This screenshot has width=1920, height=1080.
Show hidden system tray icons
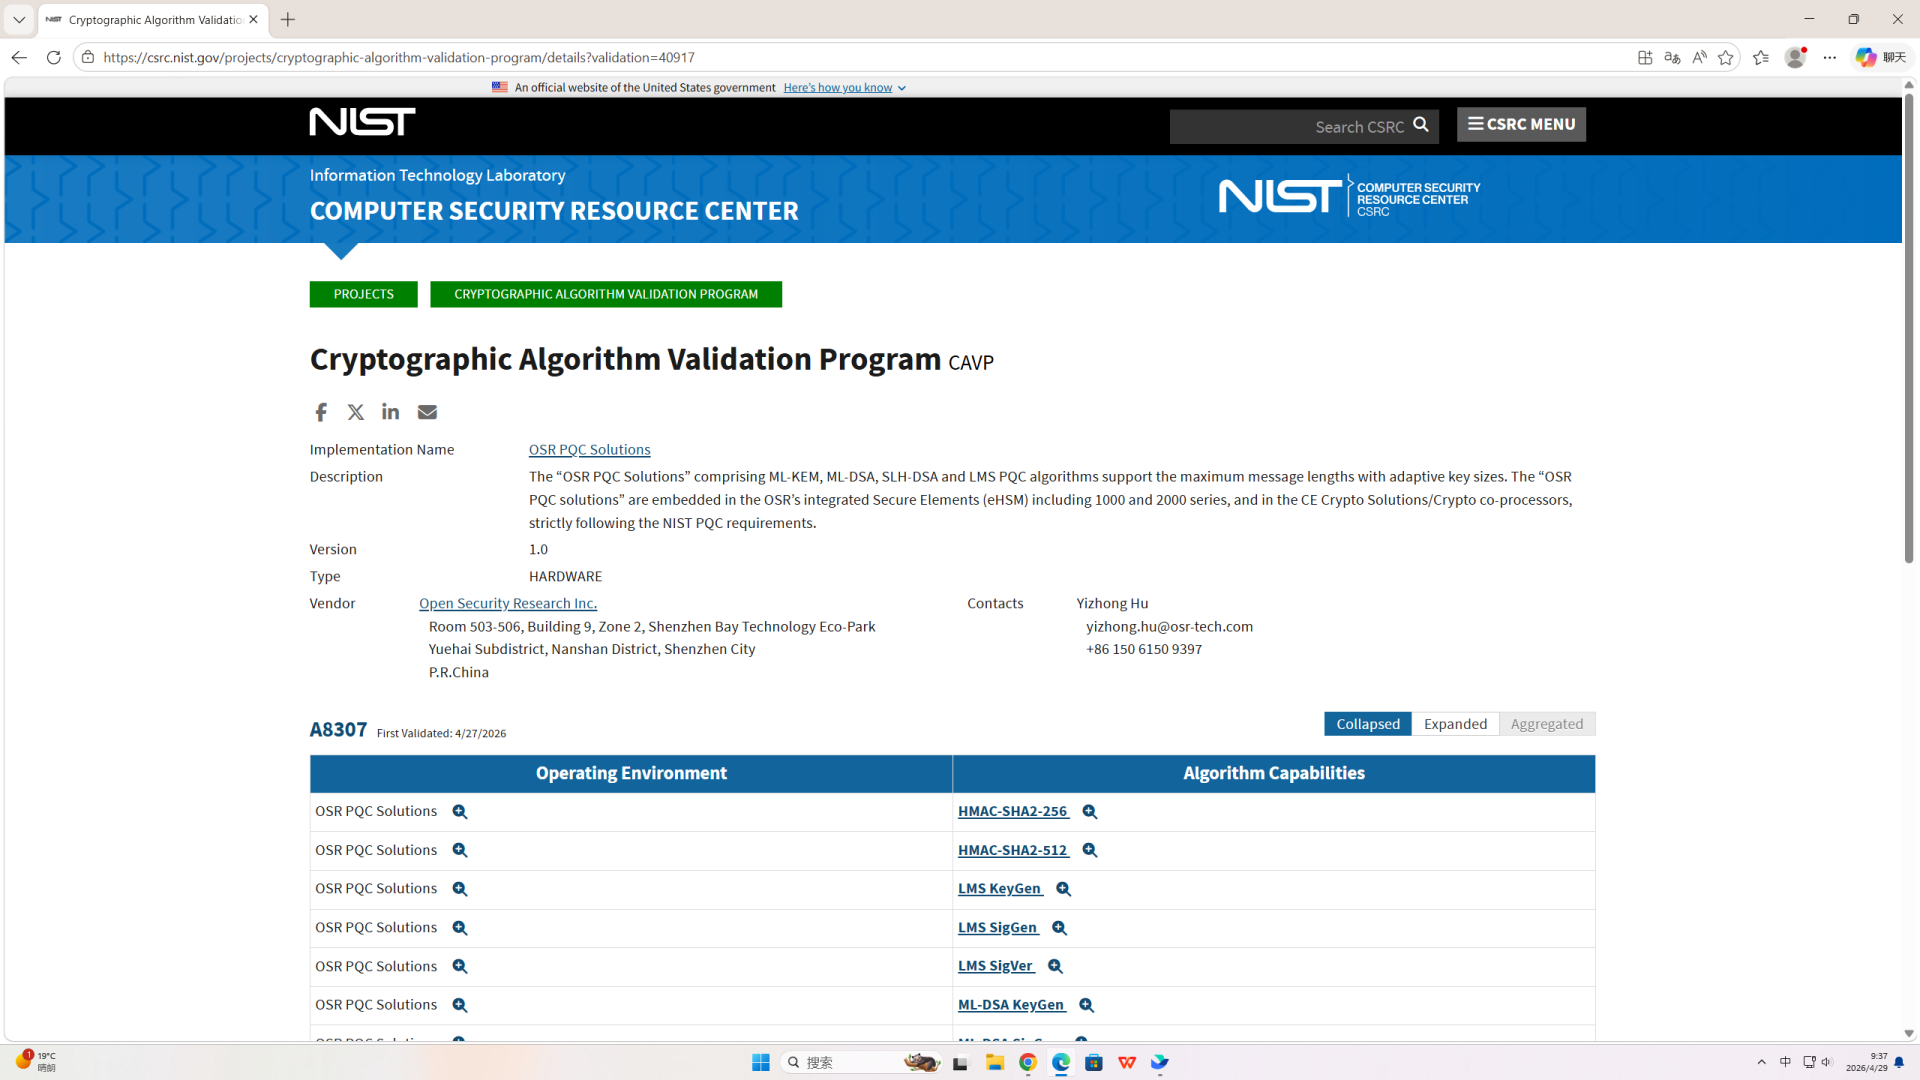(1761, 1062)
